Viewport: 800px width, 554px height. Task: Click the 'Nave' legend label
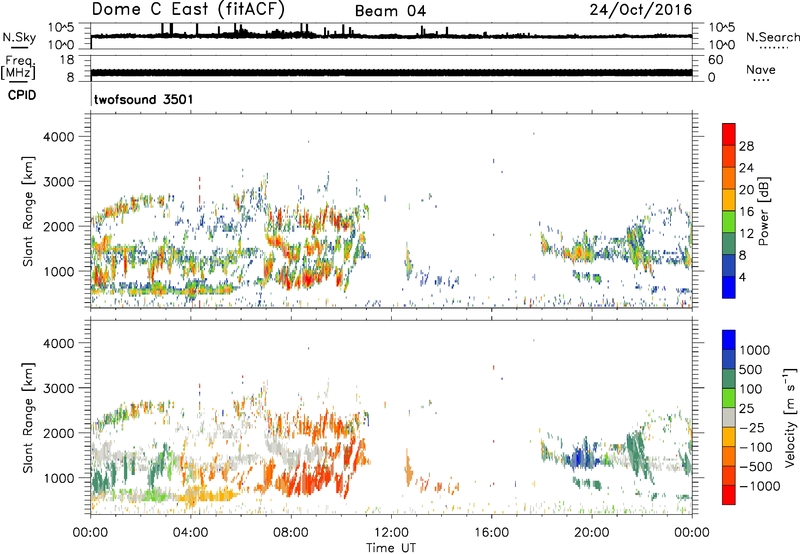click(761, 69)
